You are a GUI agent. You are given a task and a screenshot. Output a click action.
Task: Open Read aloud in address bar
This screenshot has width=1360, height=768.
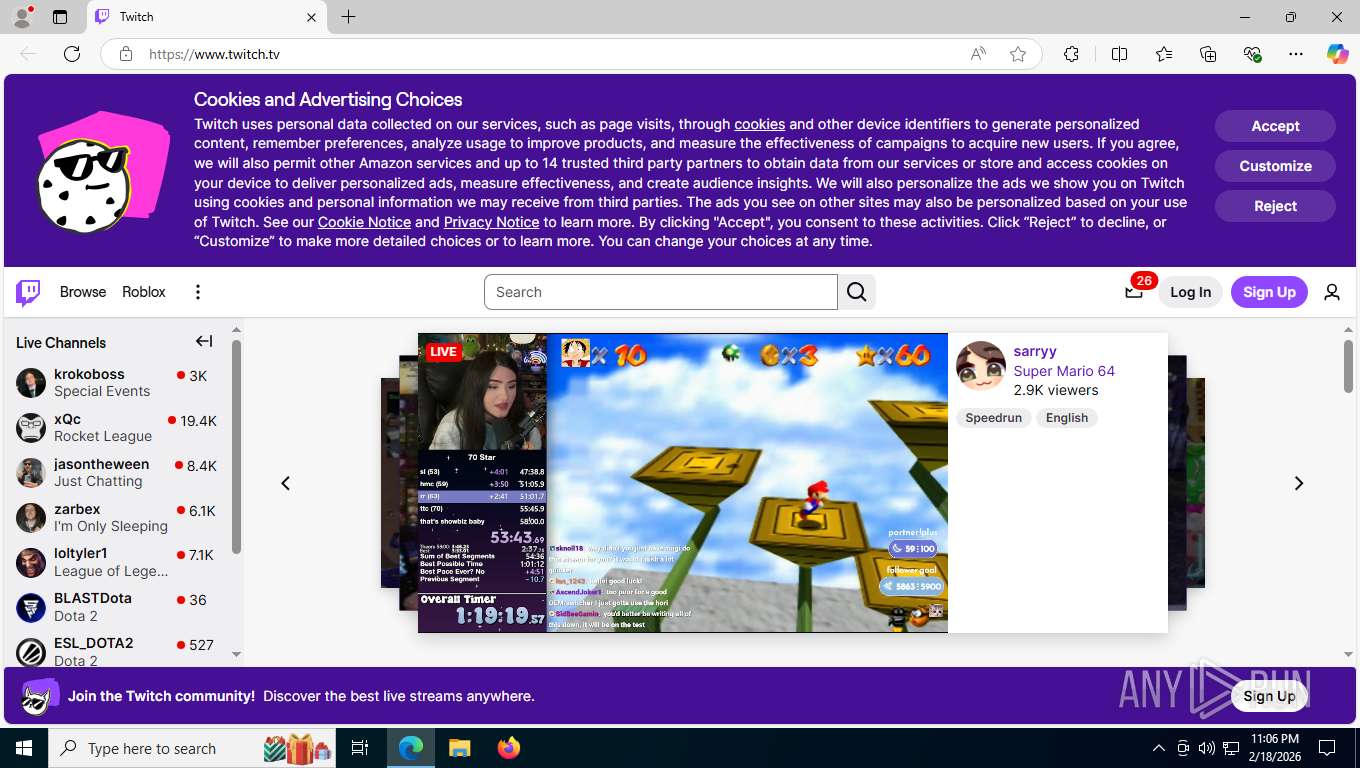click(x=978, y=54)
